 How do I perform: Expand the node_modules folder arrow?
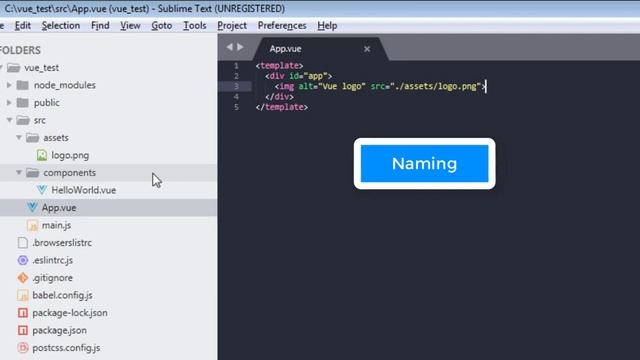click(9, 85)
